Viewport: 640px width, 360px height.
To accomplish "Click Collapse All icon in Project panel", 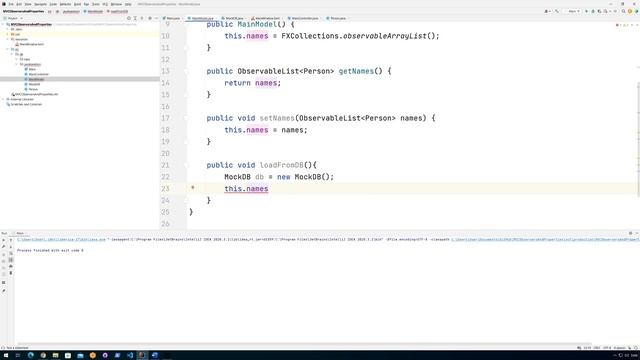I will [x=142, y=18].
